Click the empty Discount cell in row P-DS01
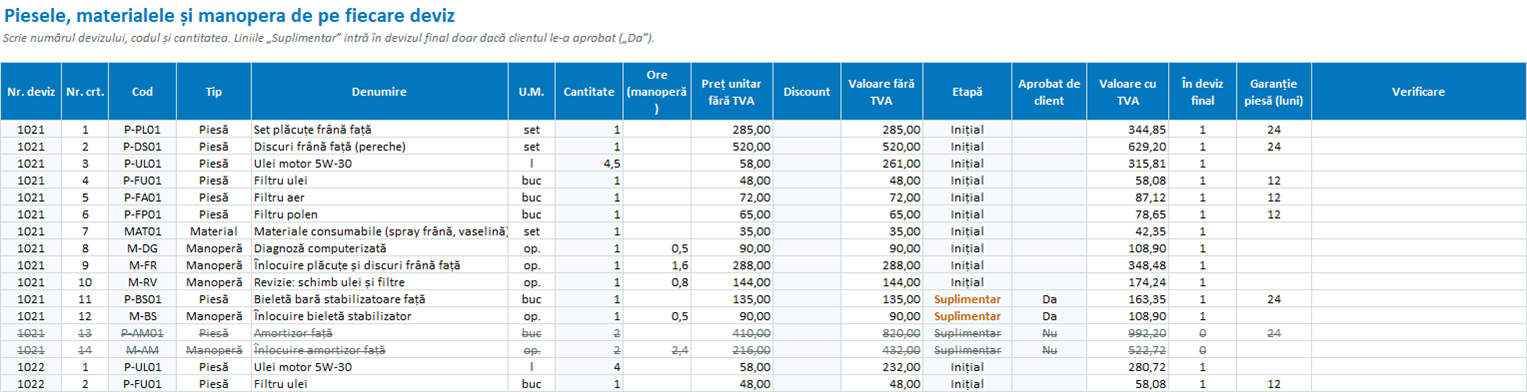 click(x=807, y=147)
